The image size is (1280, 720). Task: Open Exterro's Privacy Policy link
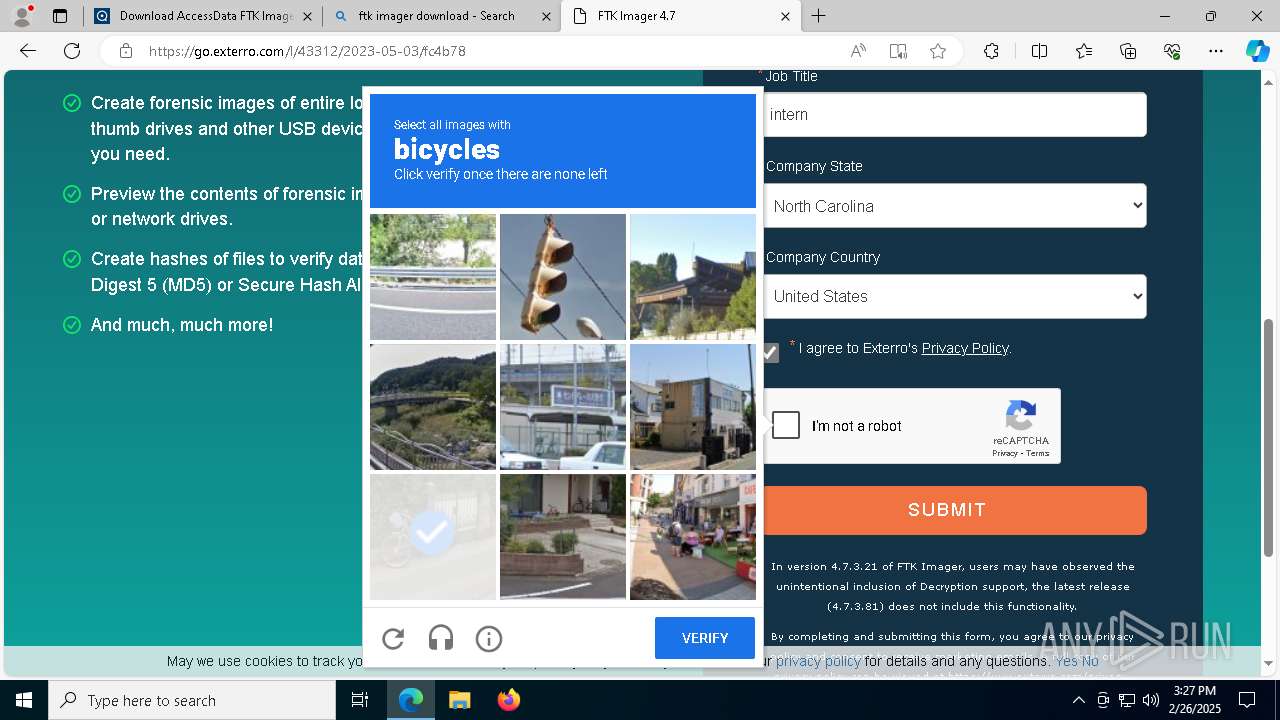coord(965,348)
